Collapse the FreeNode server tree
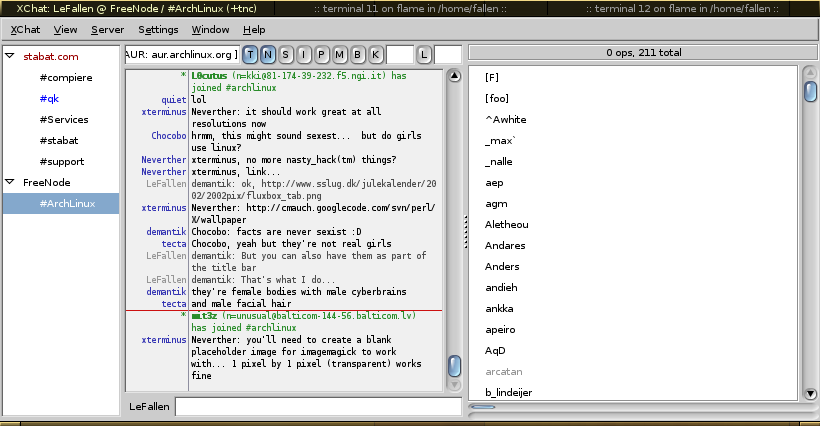The image size is (820, 426). coord(10,182)
